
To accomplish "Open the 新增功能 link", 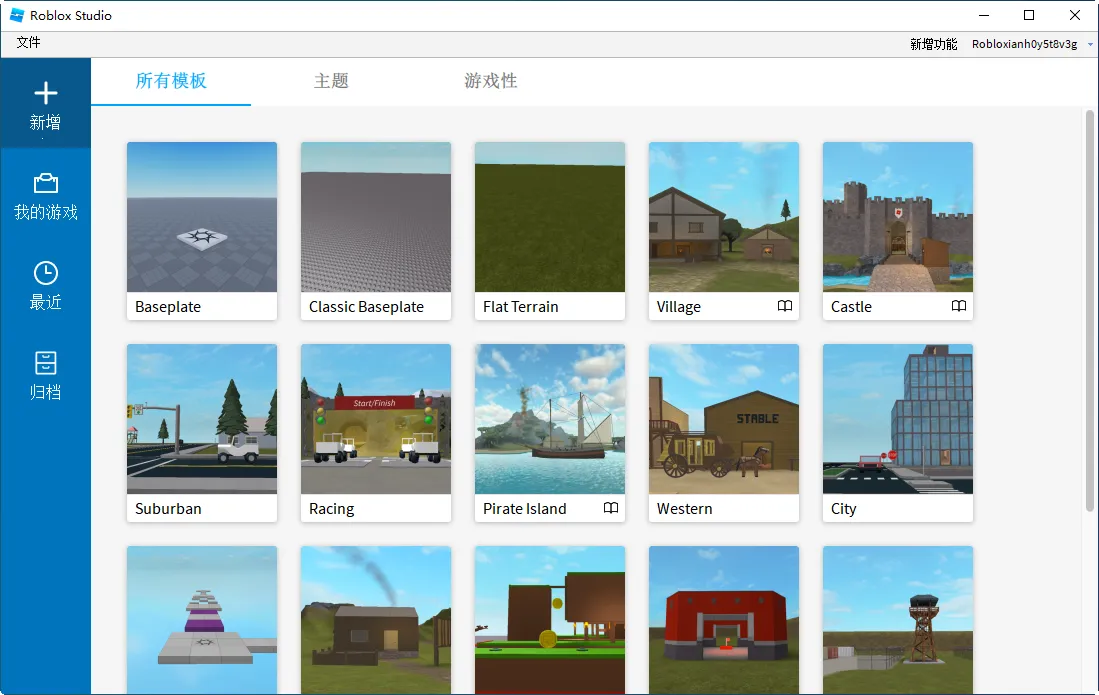I will [x=933, y=44].
